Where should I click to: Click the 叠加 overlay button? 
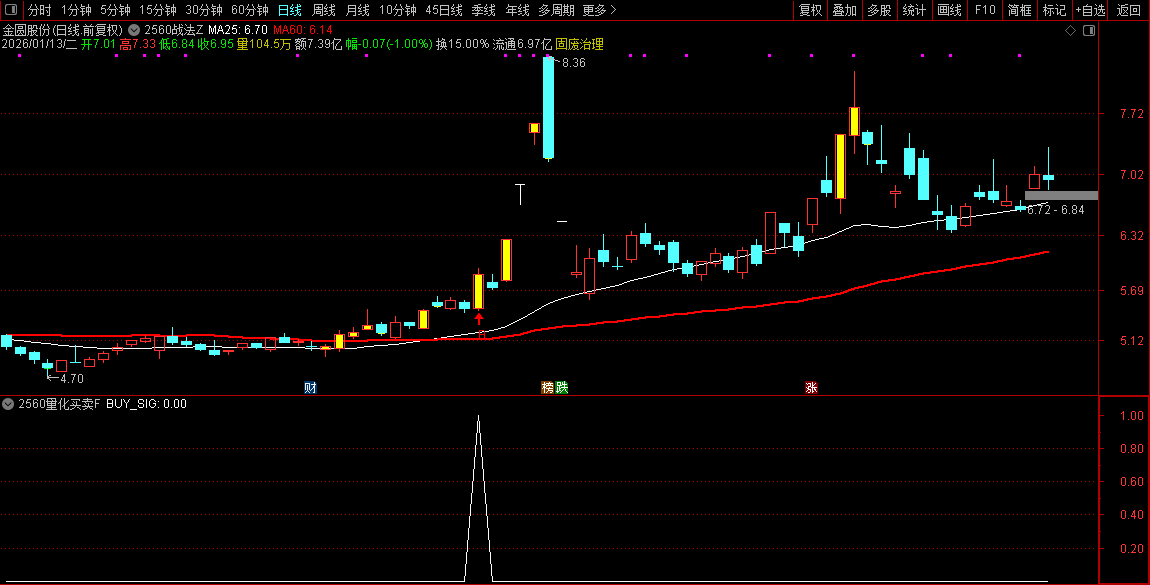845,10
